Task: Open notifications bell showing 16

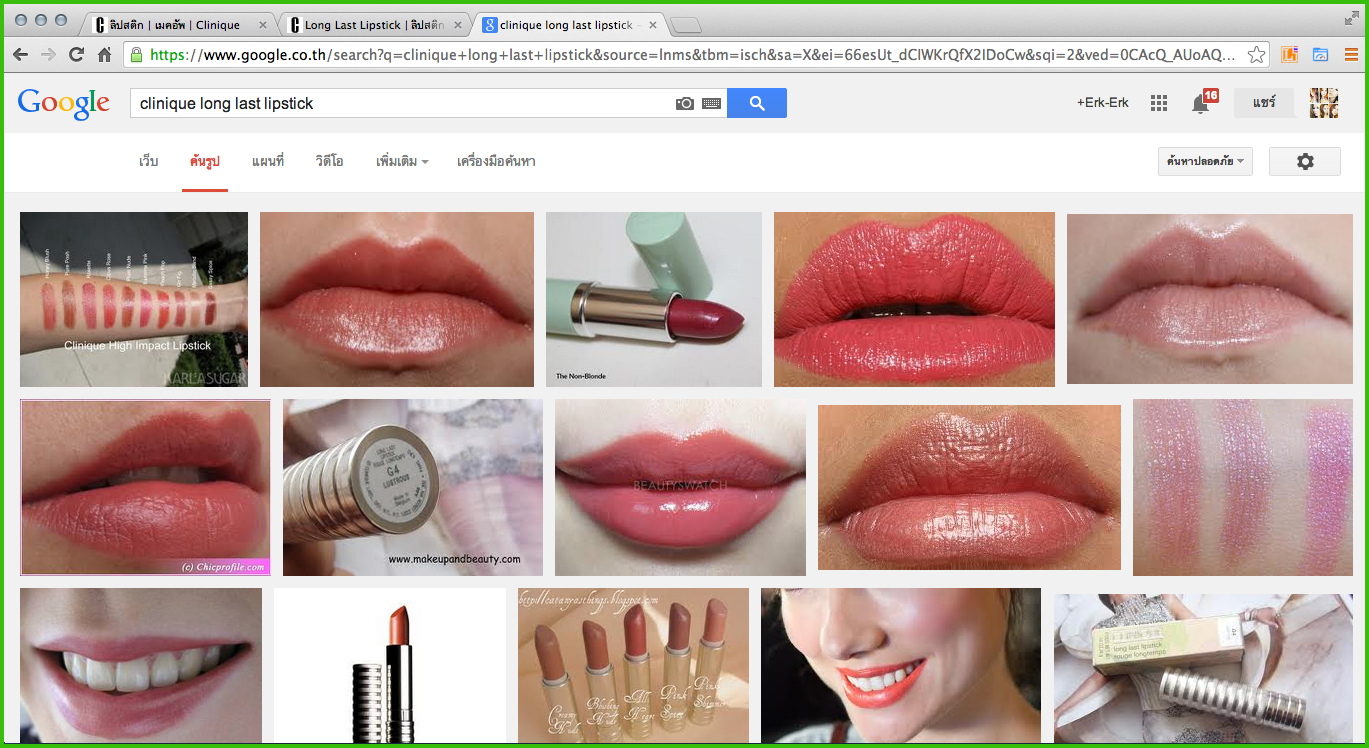Action: click(x=1202, y=102)
